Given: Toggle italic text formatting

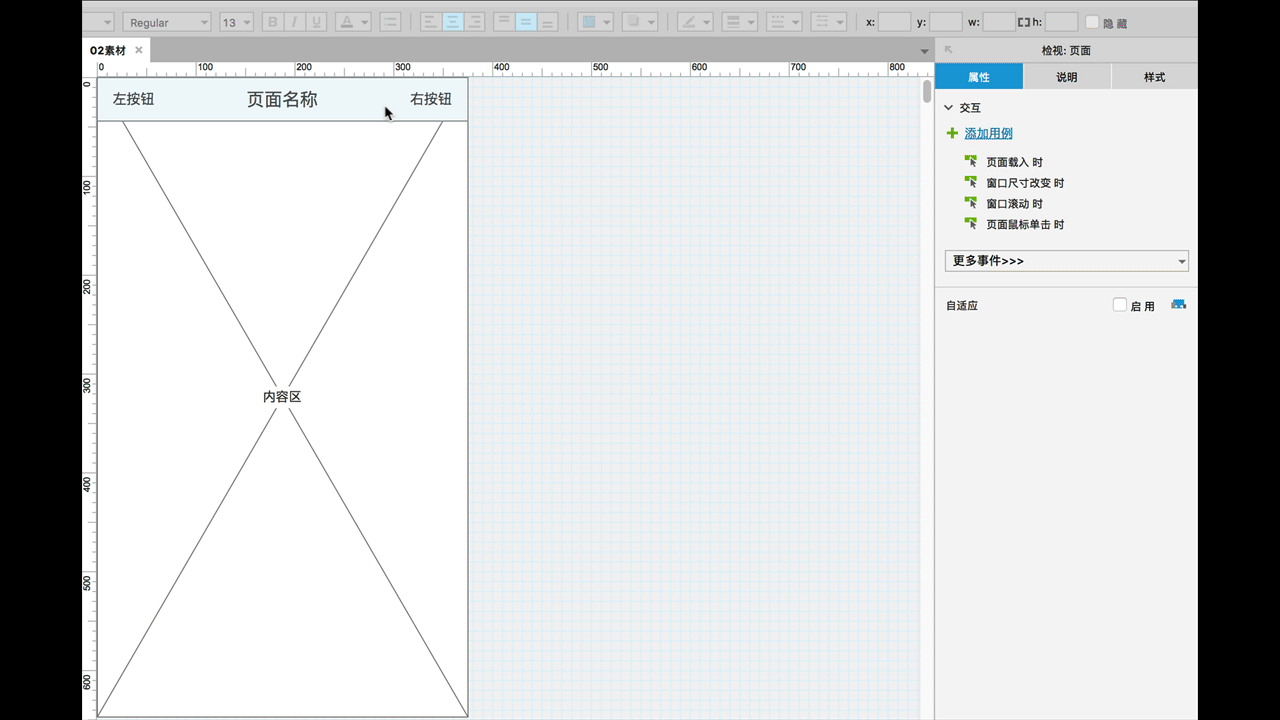Looking at the screenshot, I should [x=295, y=22].
